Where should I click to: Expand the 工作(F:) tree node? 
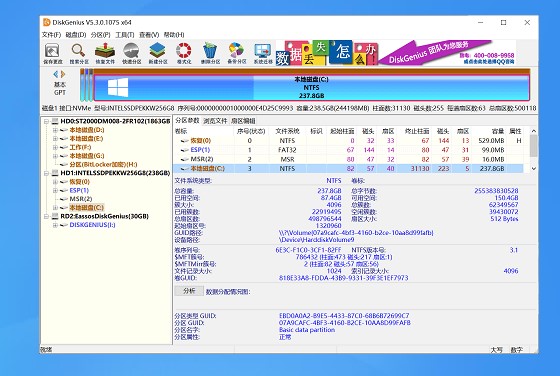(x=55, y=147)
